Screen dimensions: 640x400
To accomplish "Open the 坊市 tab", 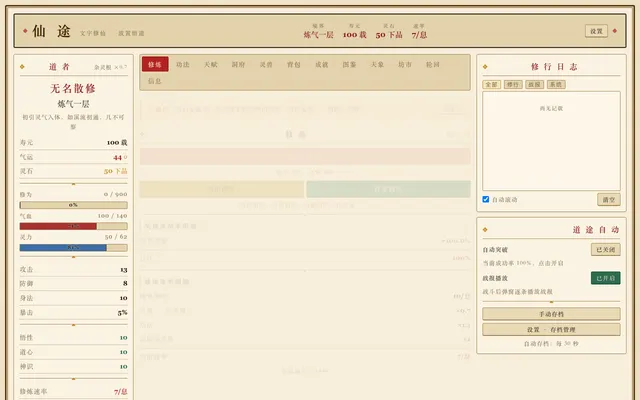I will (x=405, y=64).
